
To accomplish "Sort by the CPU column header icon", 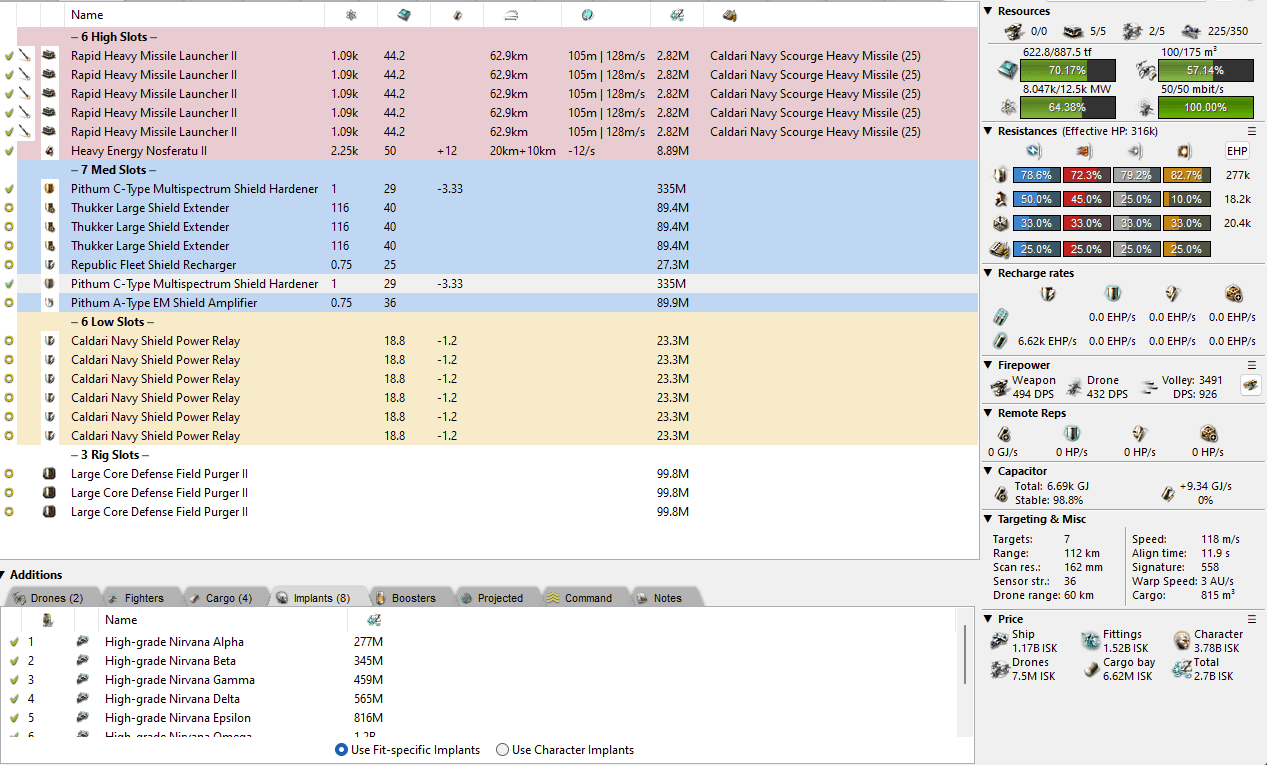I will pyautogui.click(x=403, y=15).
